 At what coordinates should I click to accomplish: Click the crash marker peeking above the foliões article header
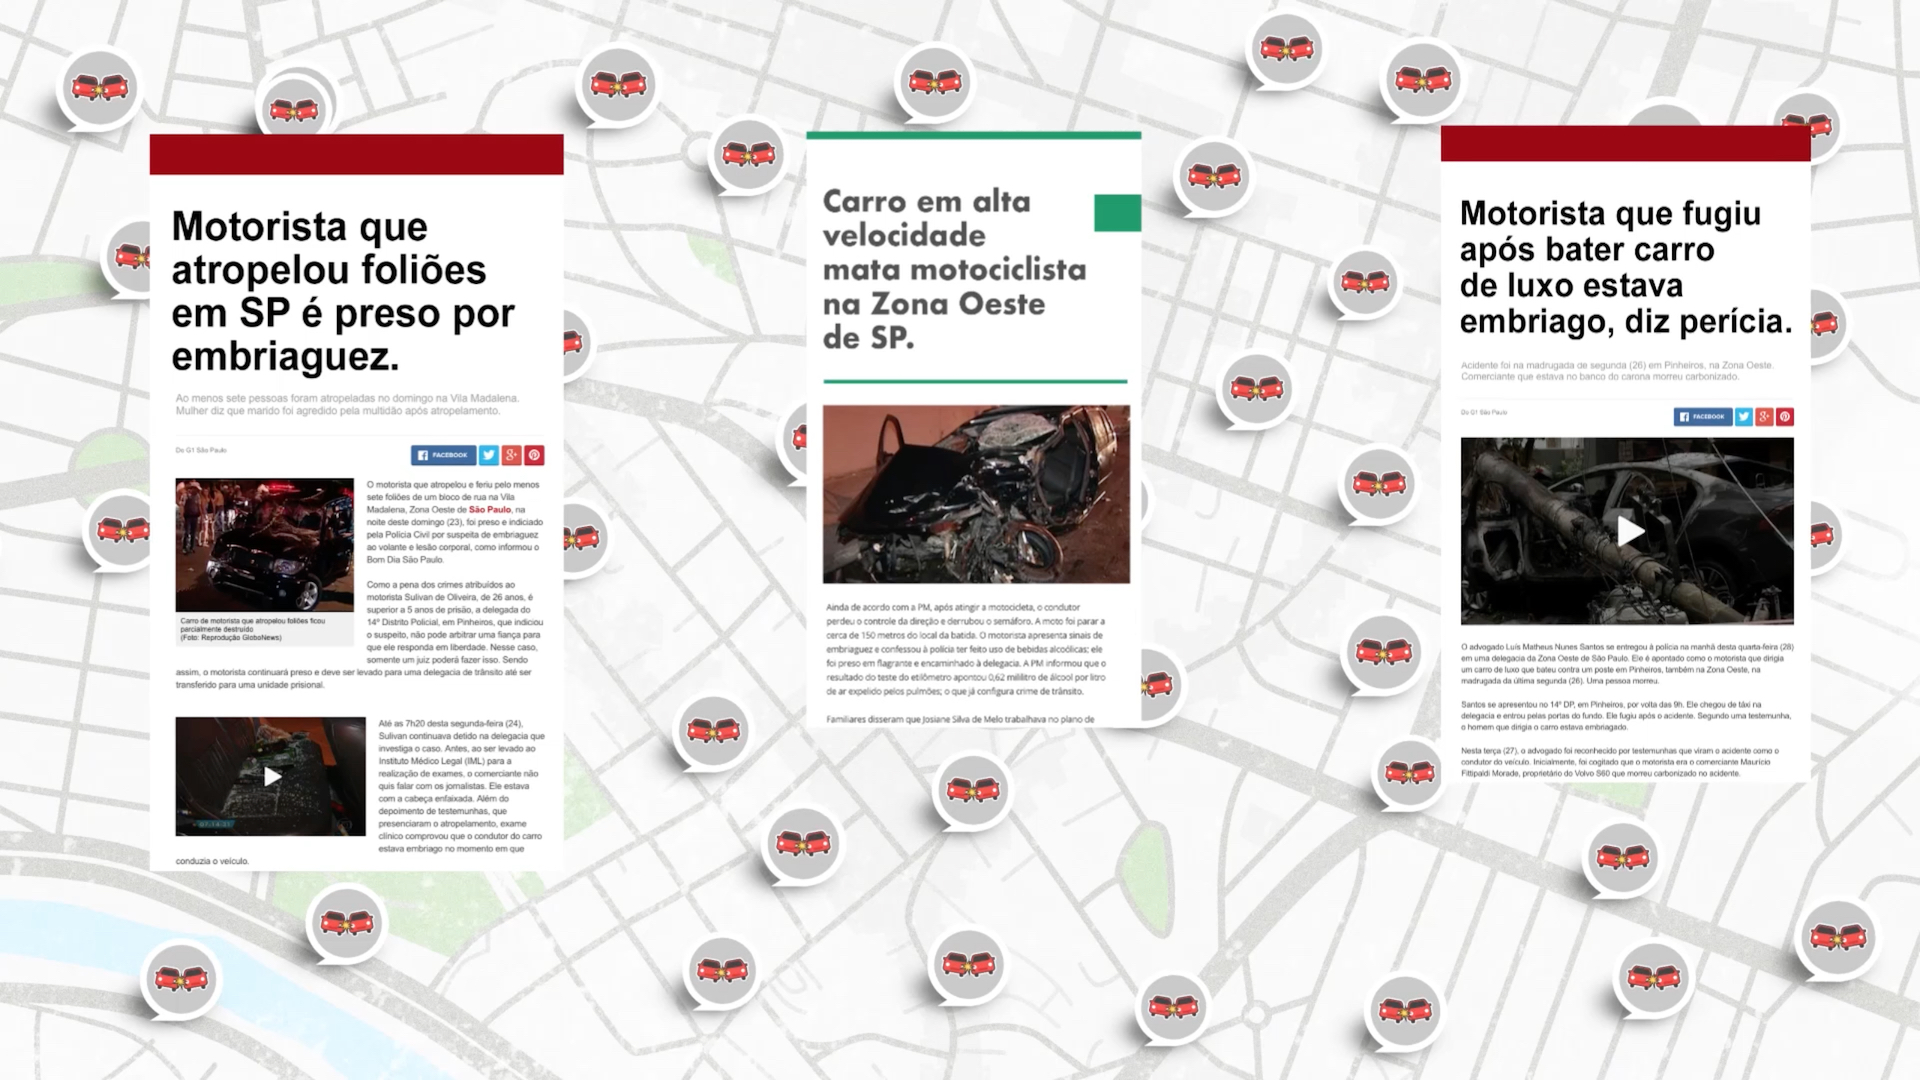293,108
